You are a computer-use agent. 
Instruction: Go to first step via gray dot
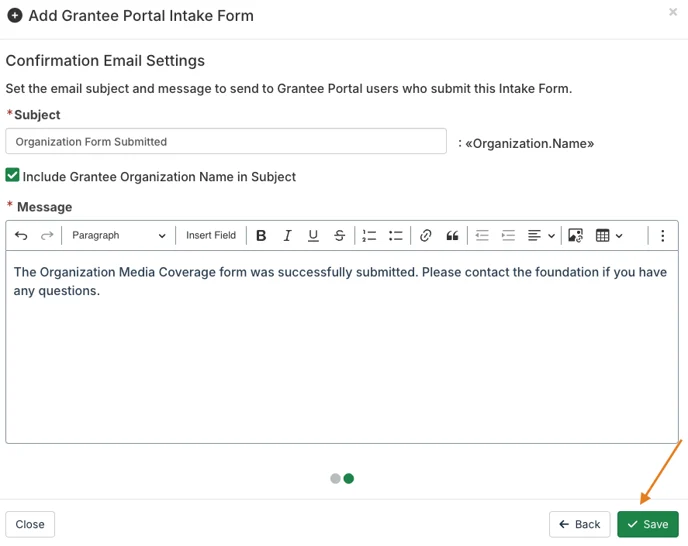335,478
